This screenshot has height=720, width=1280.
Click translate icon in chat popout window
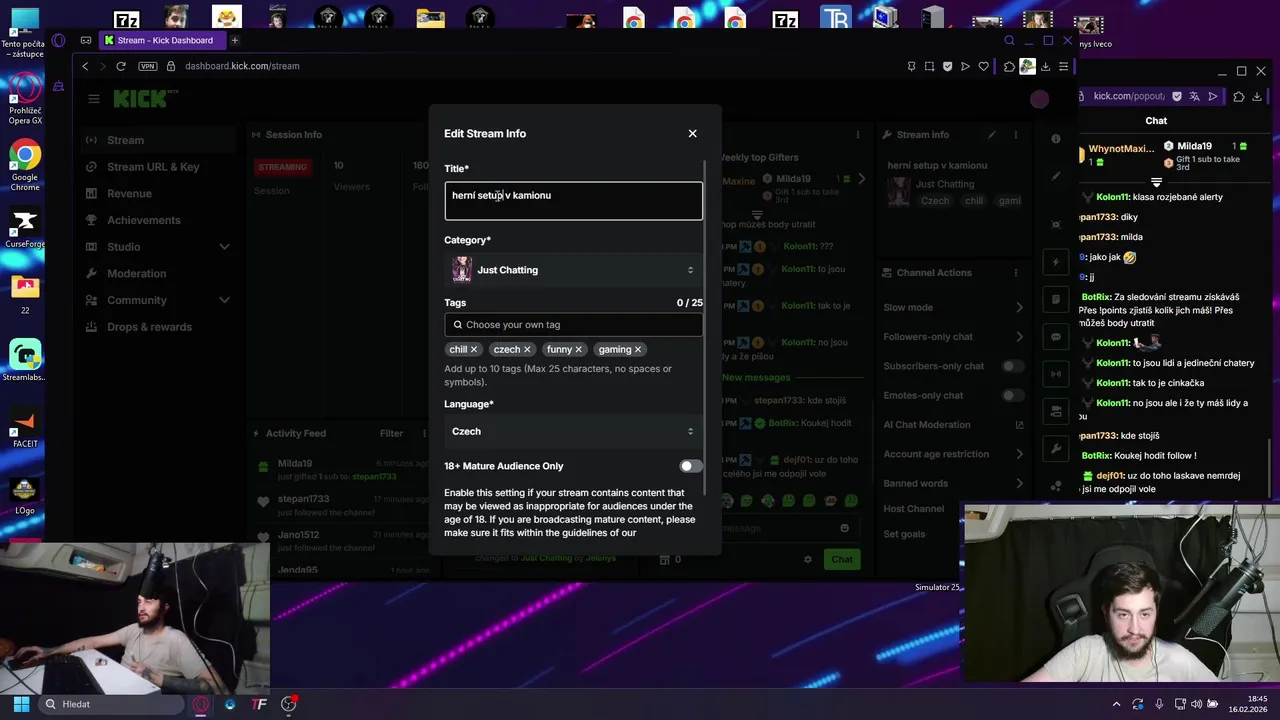(x=1195, y=96)
